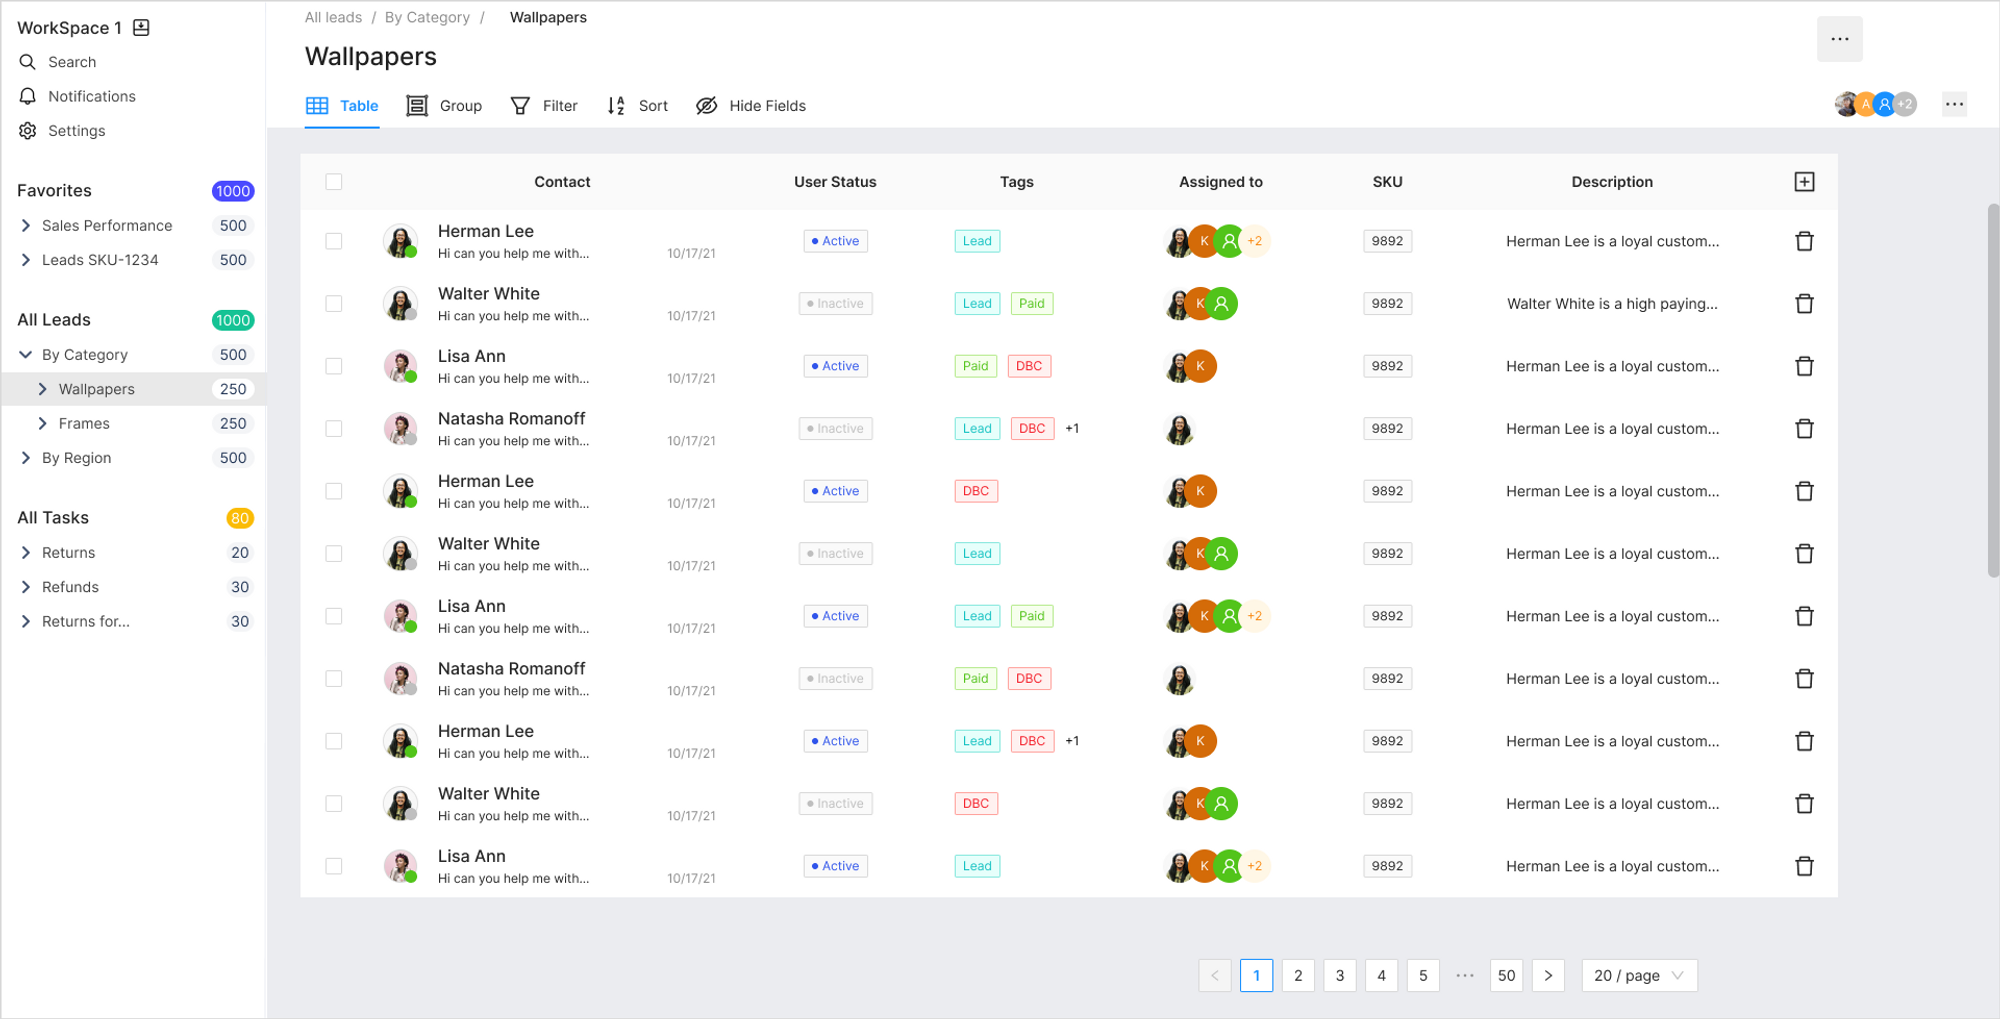Navigate to By Category breadcrumb

point(427,18)
